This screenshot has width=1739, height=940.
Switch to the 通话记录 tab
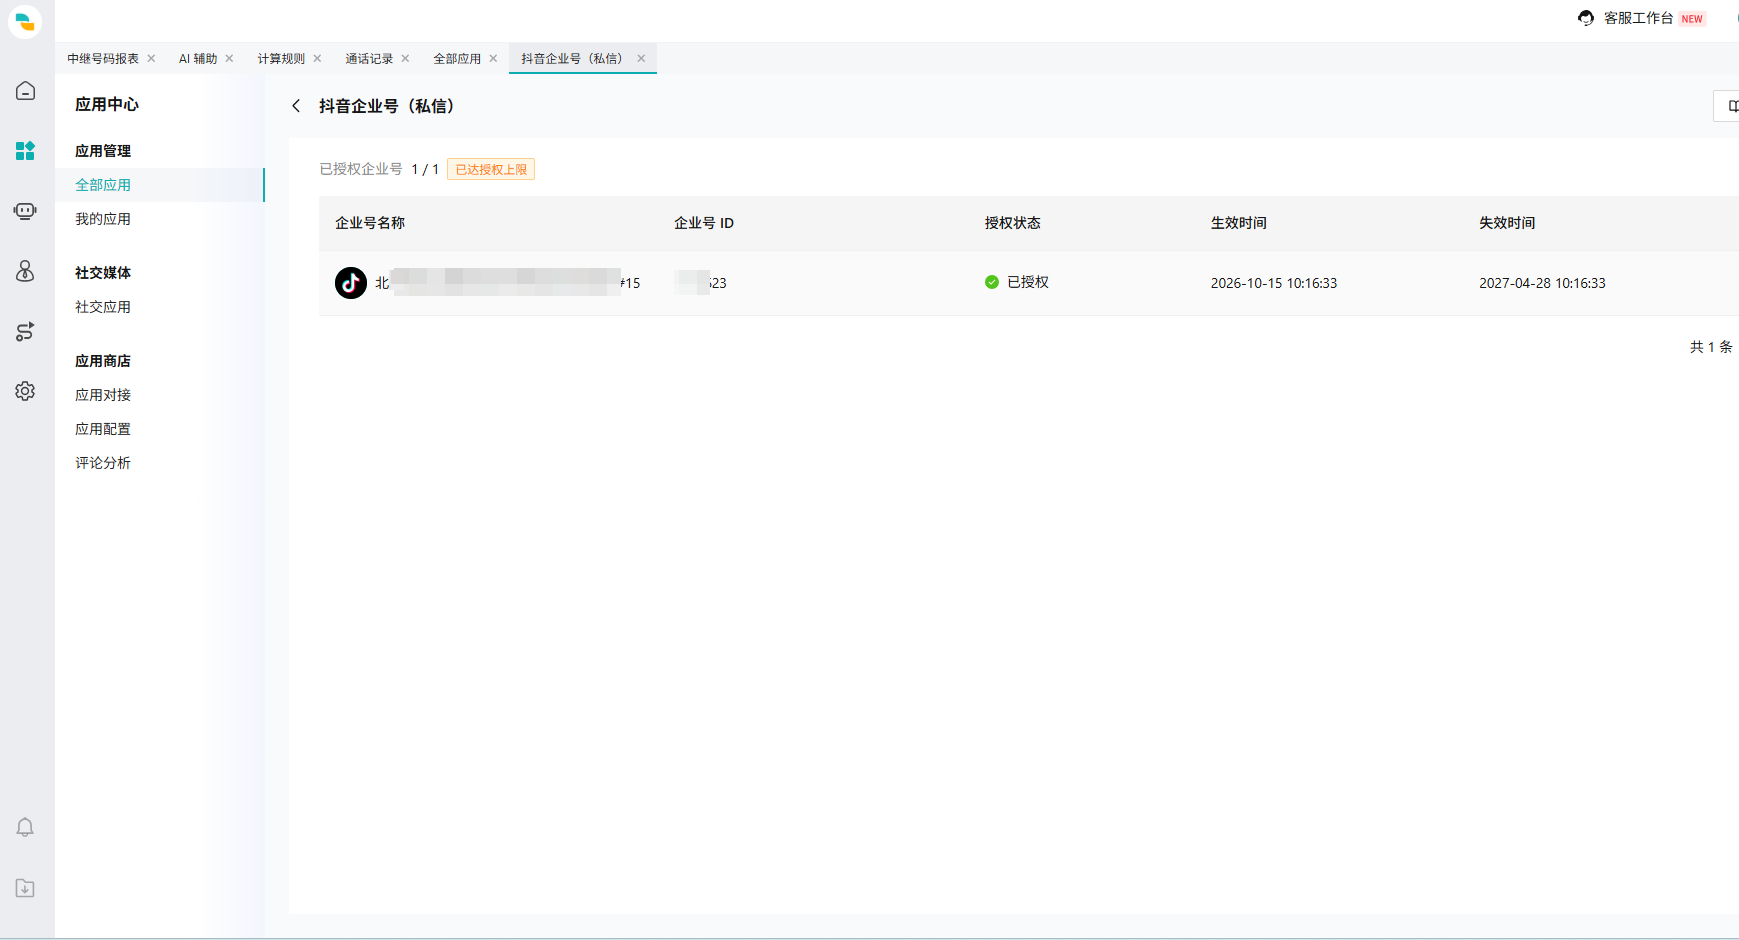[369, 59]
